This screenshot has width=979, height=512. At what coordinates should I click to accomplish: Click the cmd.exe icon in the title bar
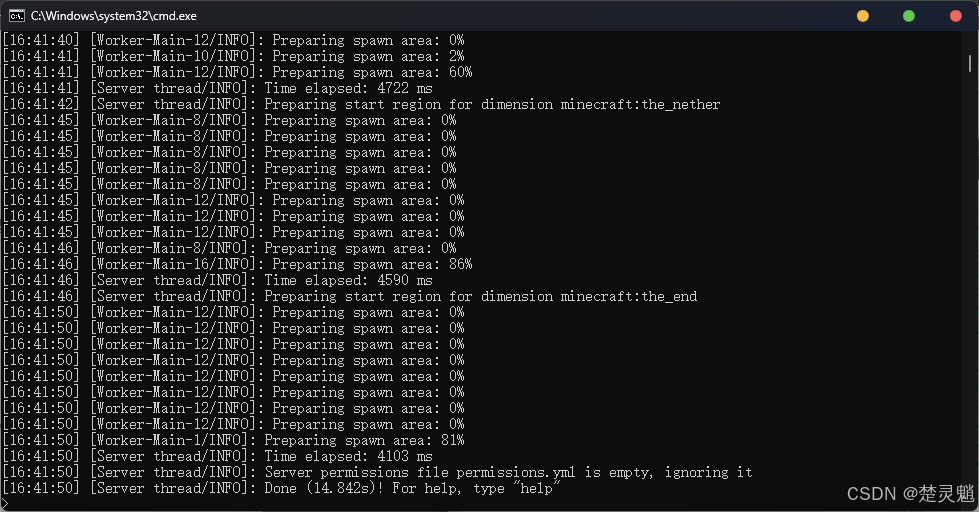(x=17, y=16)
